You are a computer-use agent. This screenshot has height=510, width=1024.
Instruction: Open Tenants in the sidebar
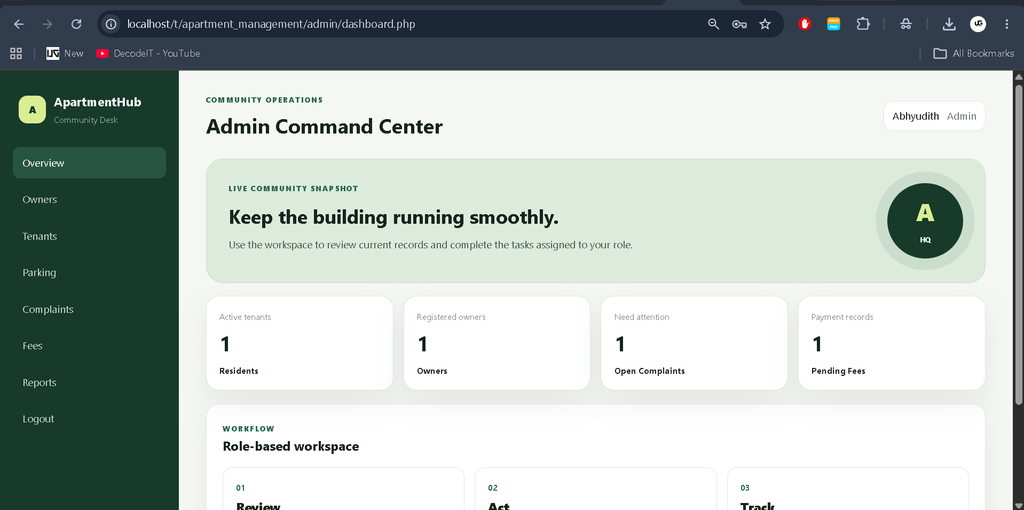[89, 236]
